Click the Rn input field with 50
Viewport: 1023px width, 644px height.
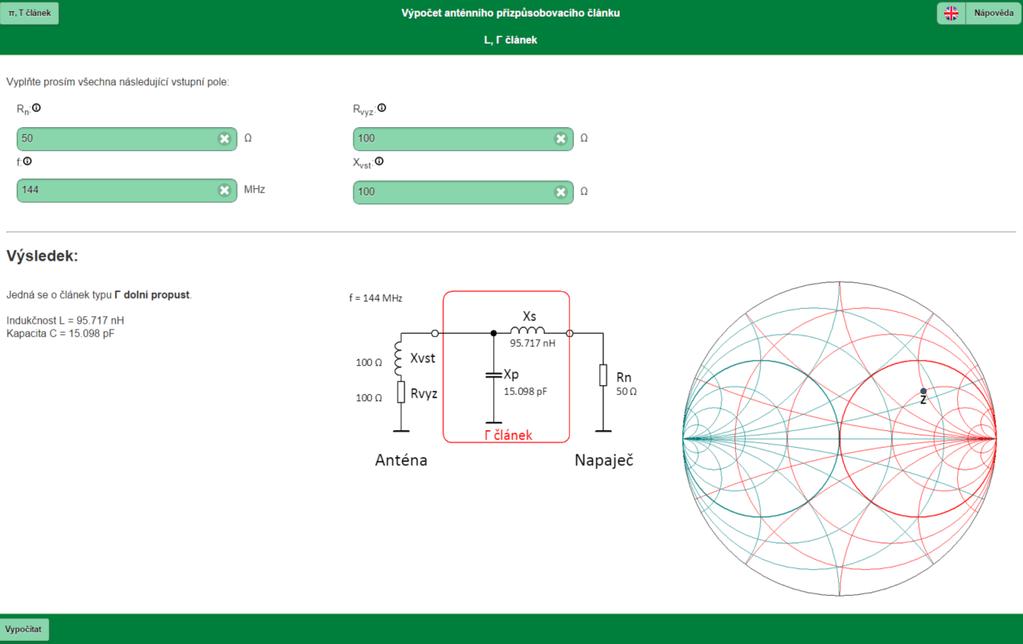[x=127, y=138]
